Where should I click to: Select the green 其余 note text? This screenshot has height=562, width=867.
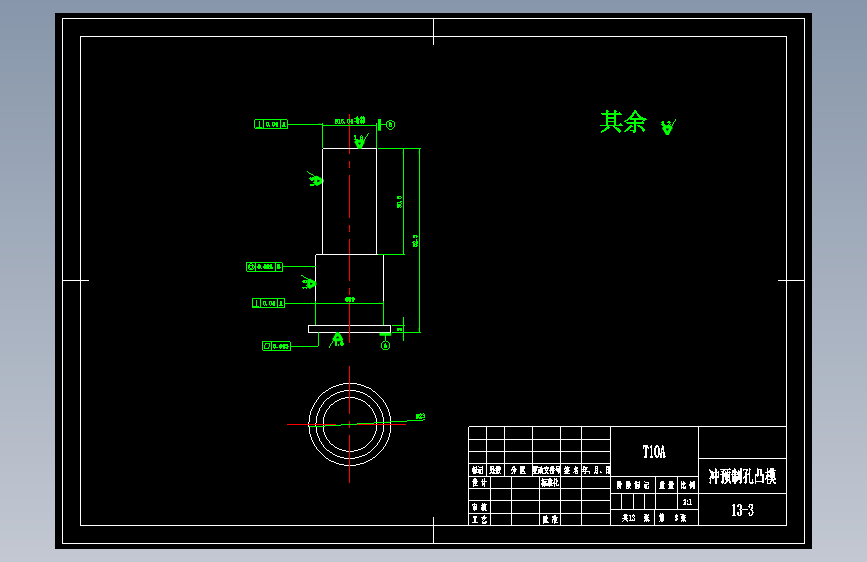coord(623,122)
